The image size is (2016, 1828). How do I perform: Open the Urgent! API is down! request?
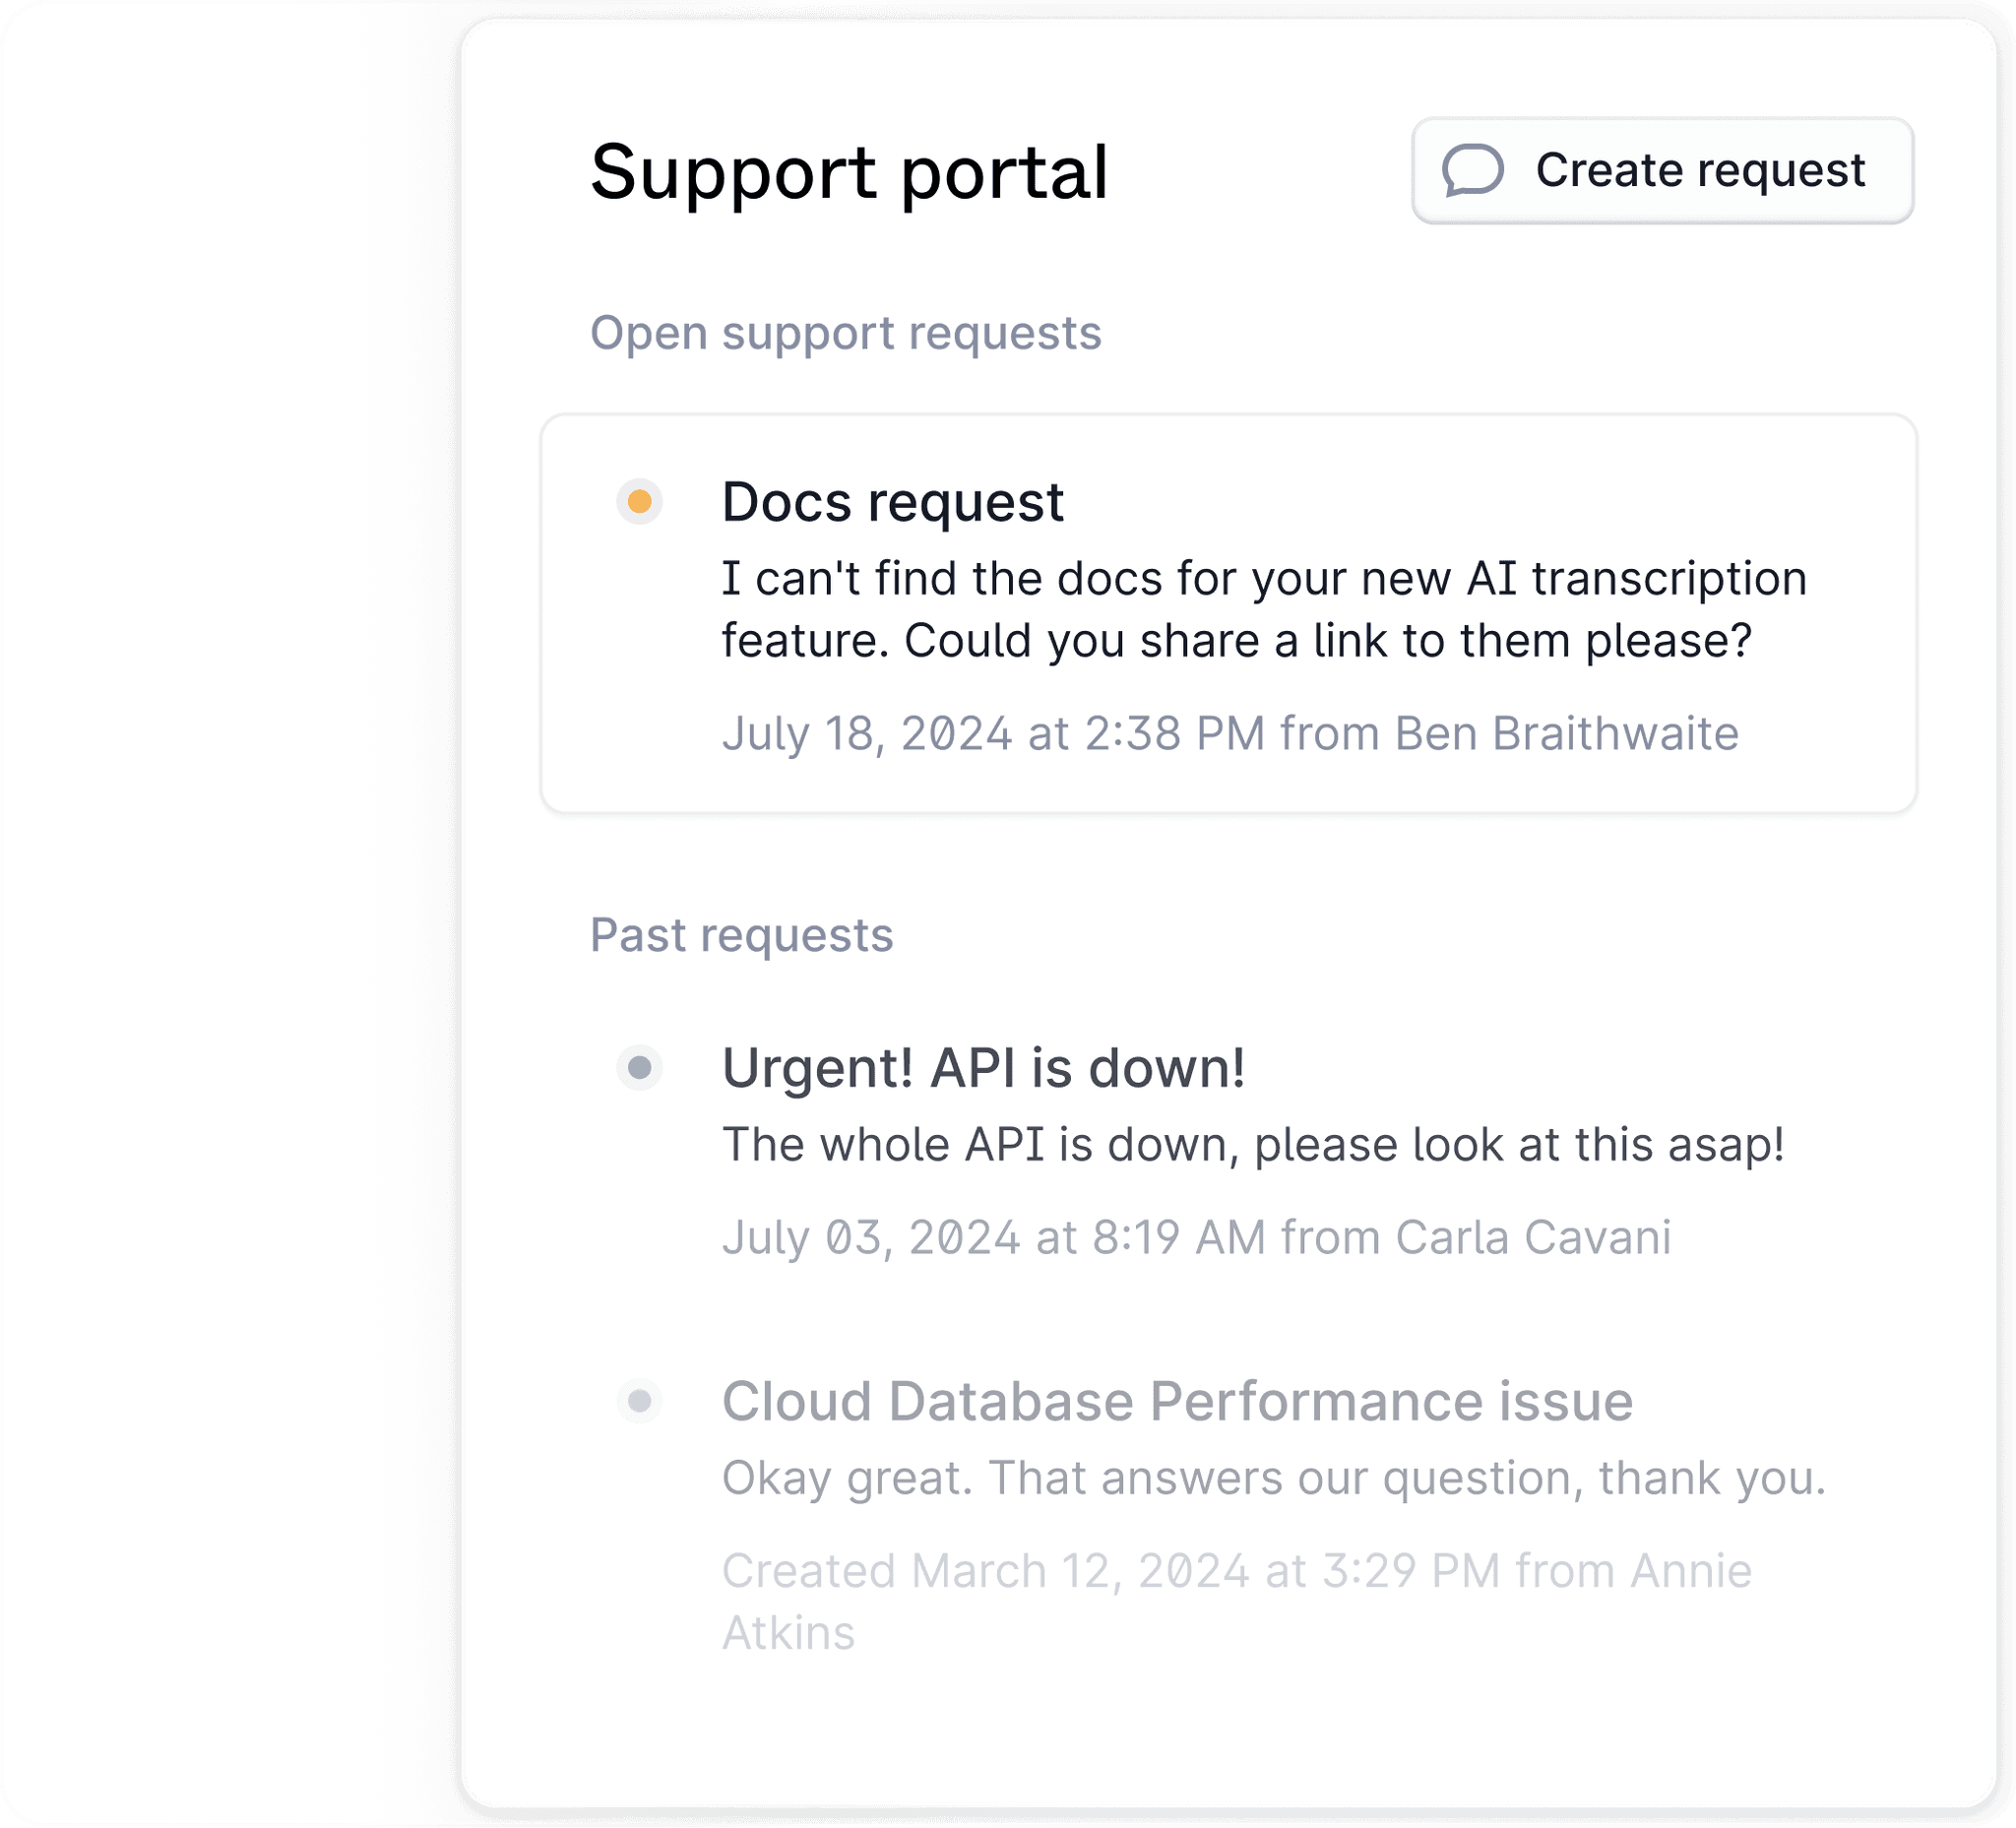point(983,1068)
